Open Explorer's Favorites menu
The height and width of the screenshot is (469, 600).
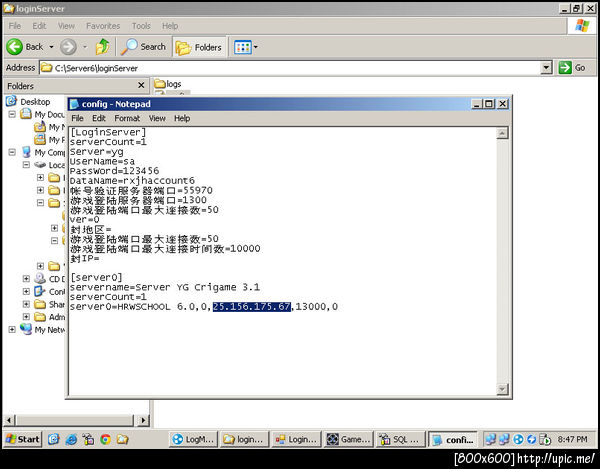click(x=103, y=26)
